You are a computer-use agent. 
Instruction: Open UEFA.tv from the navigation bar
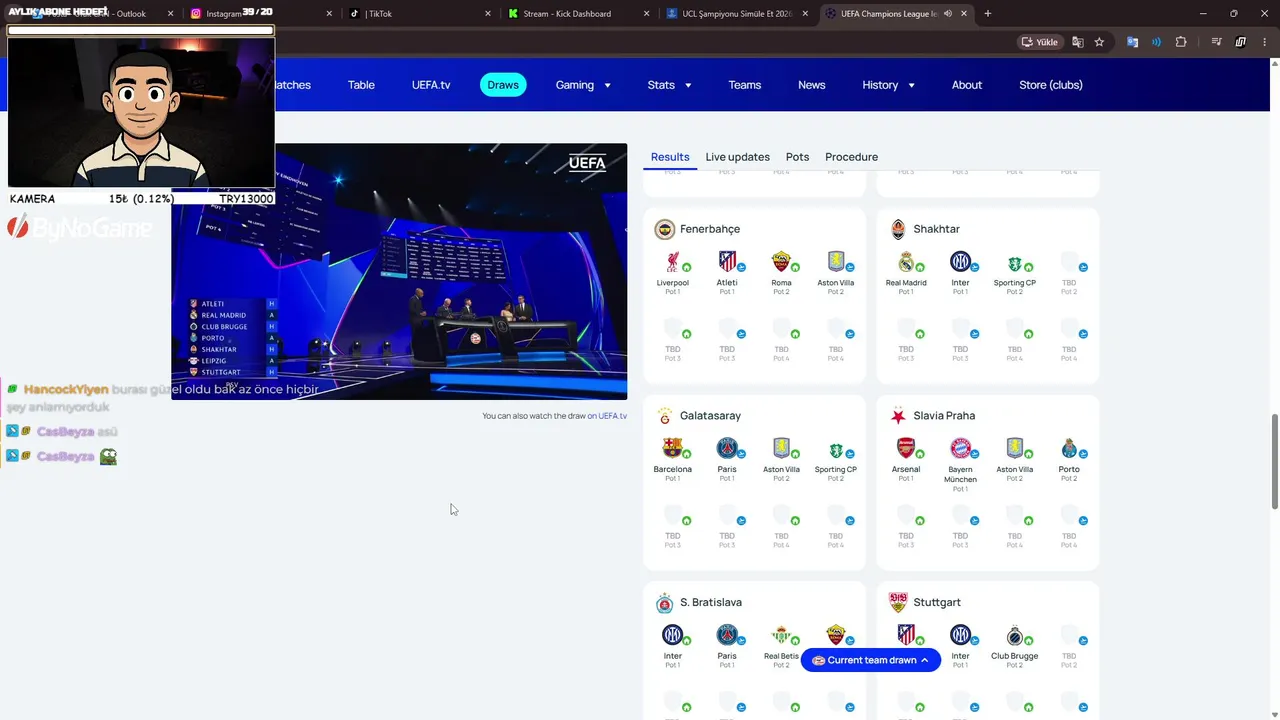coord(431,85)
